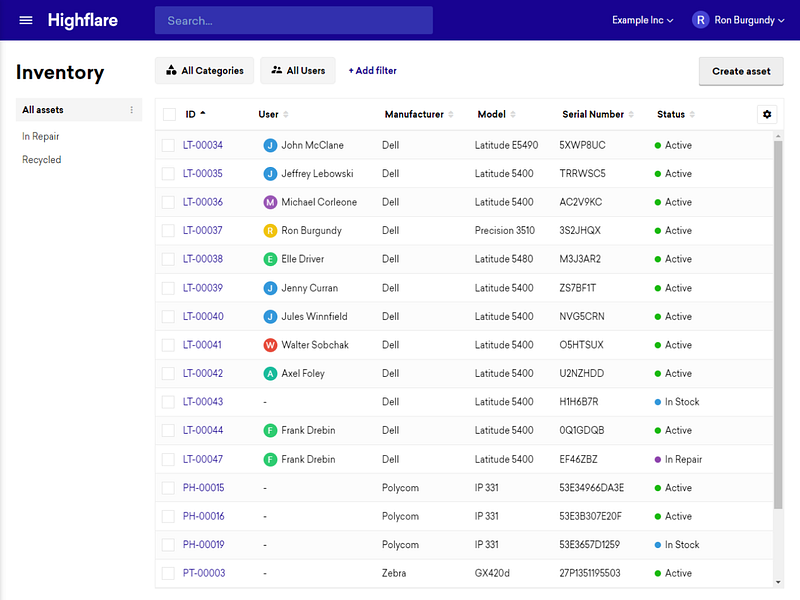Viewport: 800px width, 600px height.
Task: Click the three-dot menu beside All assets
Action: click(132, 110)
